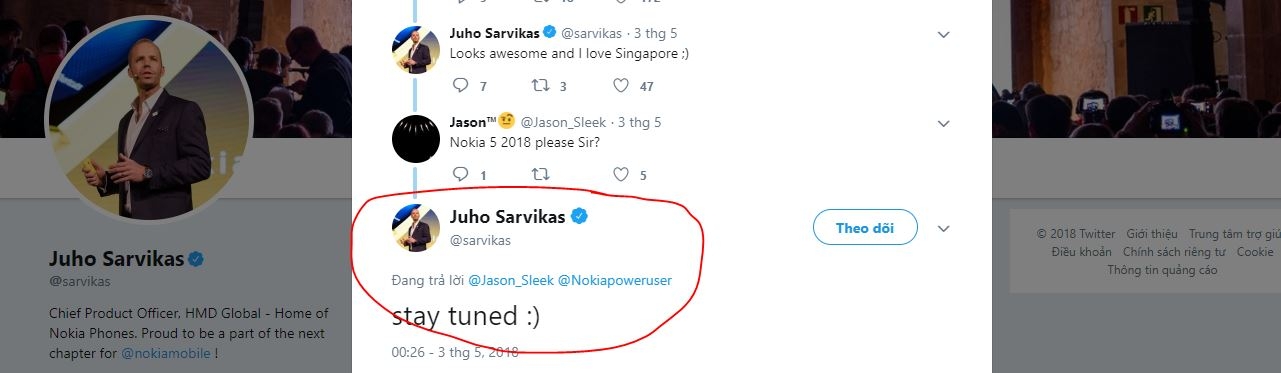The height and width of the screenshot is (373, 1281).
Task: Open the Điều khoản footer link
Action: 1082,252
